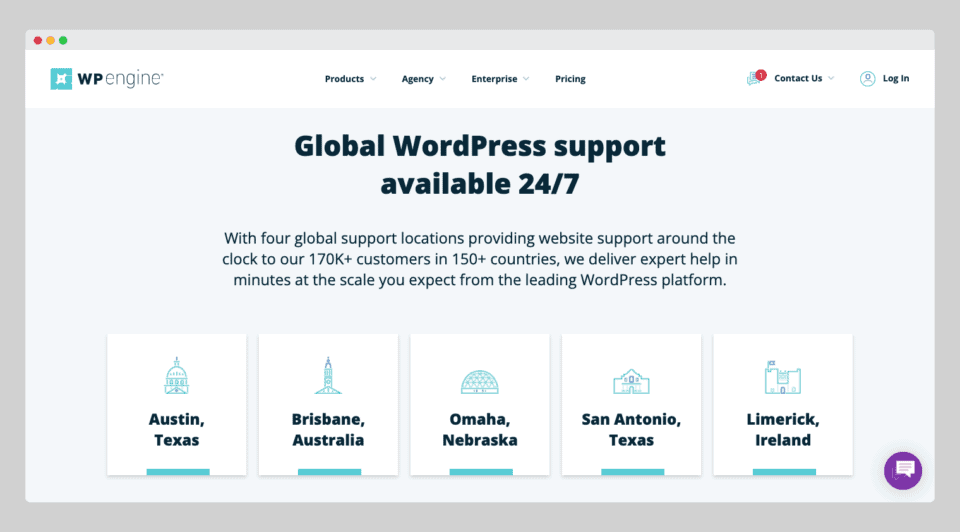This screenshot has width=960, height=532.
Task: Click the Omaha dome icon
Action: click(479, 381)
